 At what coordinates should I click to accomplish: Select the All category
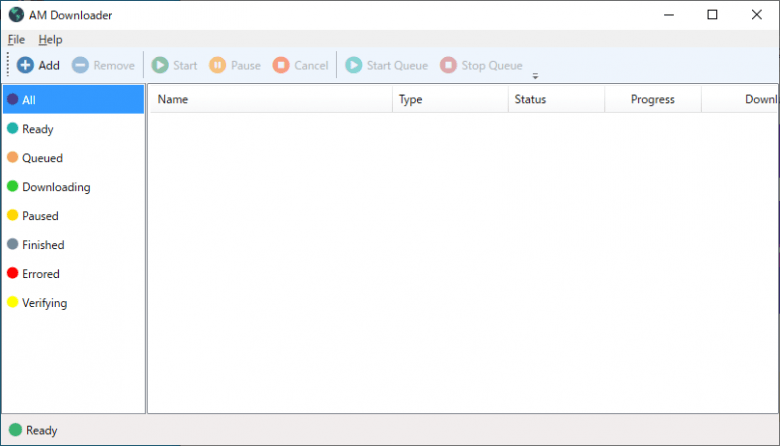[x=74, y=99]
